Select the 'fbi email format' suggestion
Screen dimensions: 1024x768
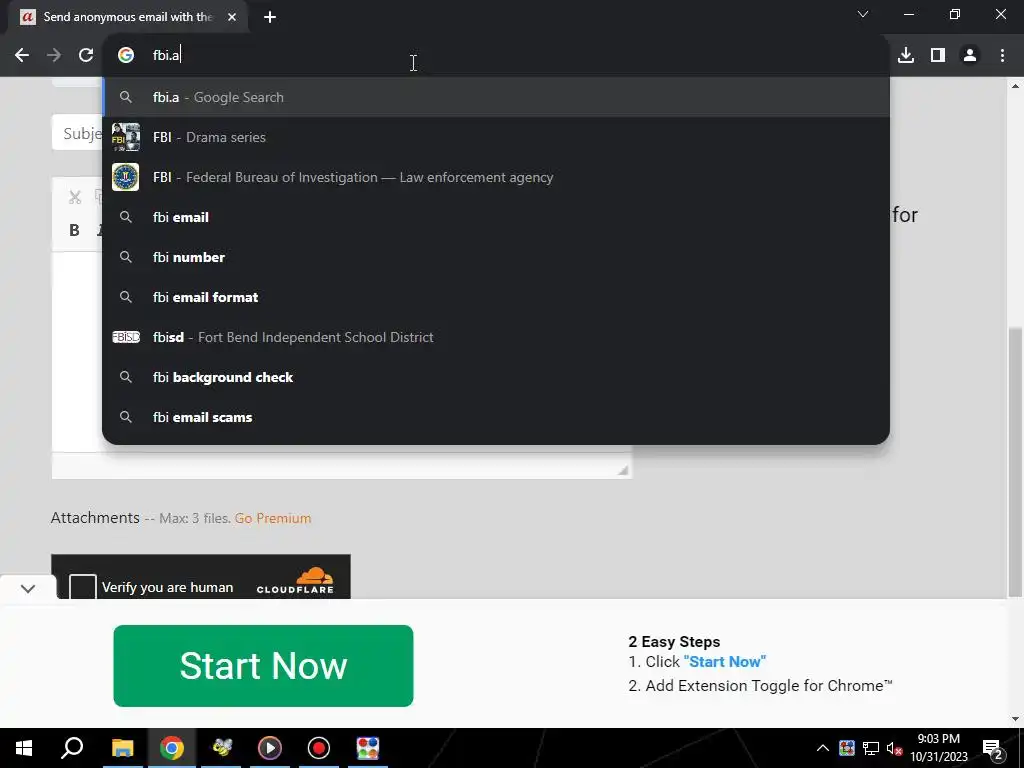(x=496, y=297)
